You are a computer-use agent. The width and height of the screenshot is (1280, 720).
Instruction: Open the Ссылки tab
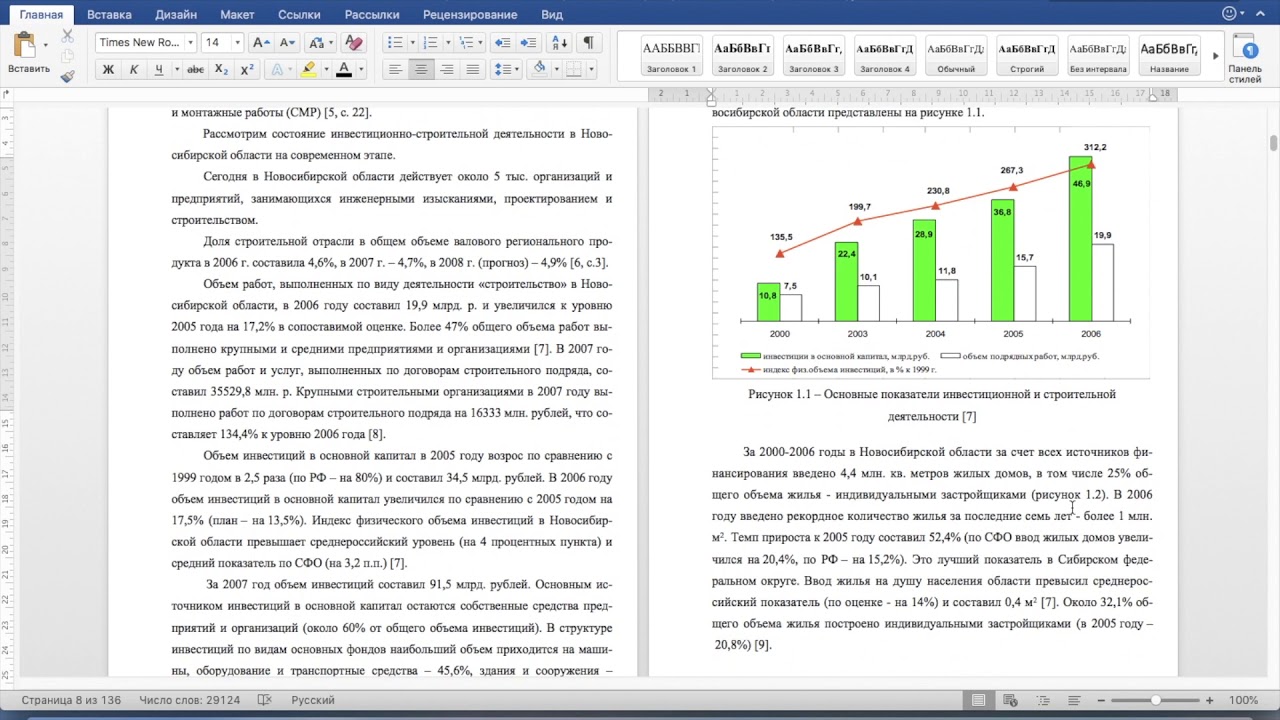pos(299,15)
